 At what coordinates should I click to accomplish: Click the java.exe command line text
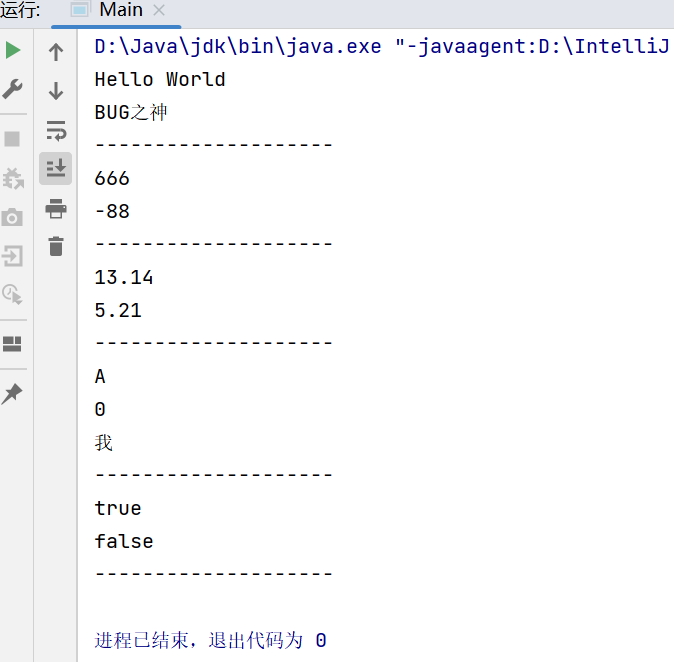[382, 46]
